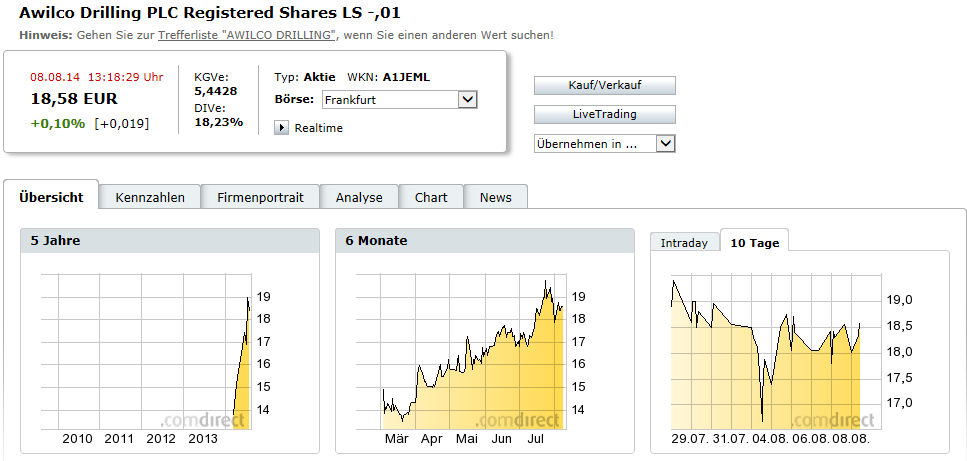The width and height of the screenshot is (967, 461).
Task: Switch to the Kennzahlen tab
Action: 150,197
